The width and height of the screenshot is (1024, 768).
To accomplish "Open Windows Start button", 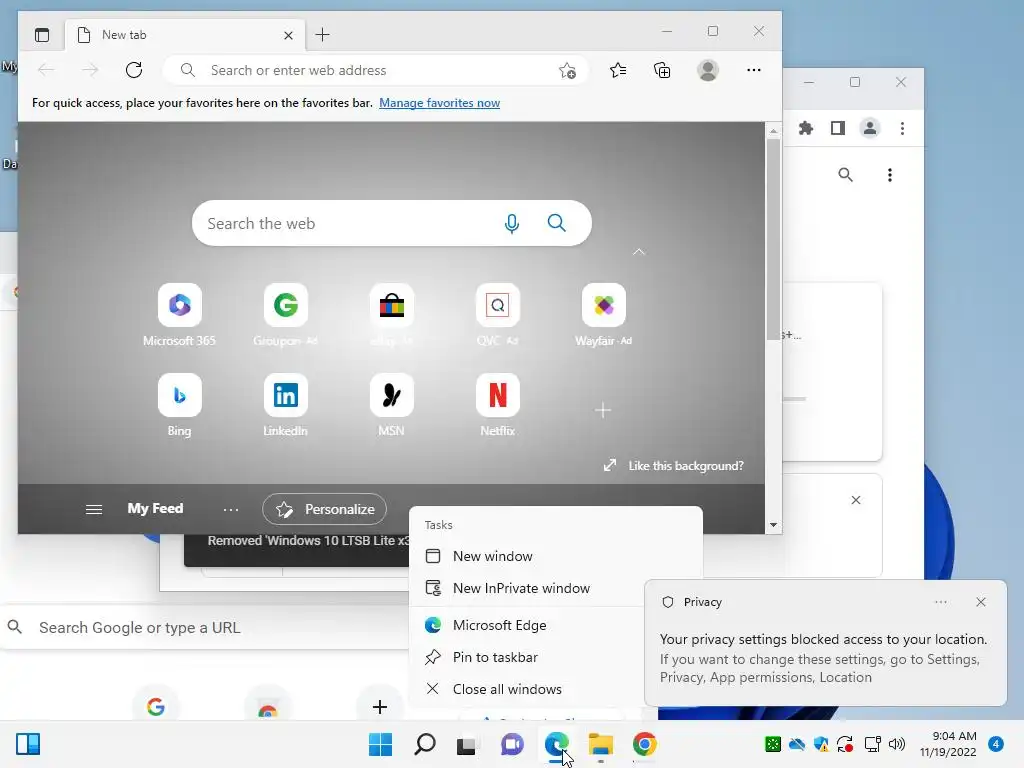I will (380, 744).
